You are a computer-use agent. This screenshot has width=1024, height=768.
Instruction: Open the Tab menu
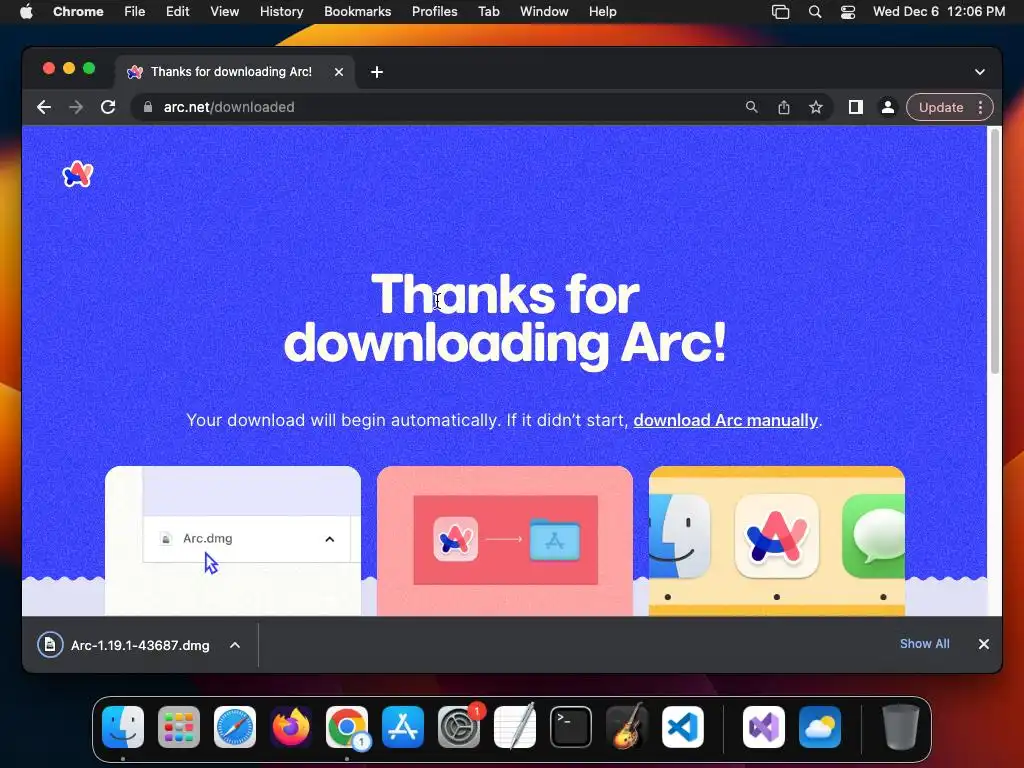click(x=488, y=11)
